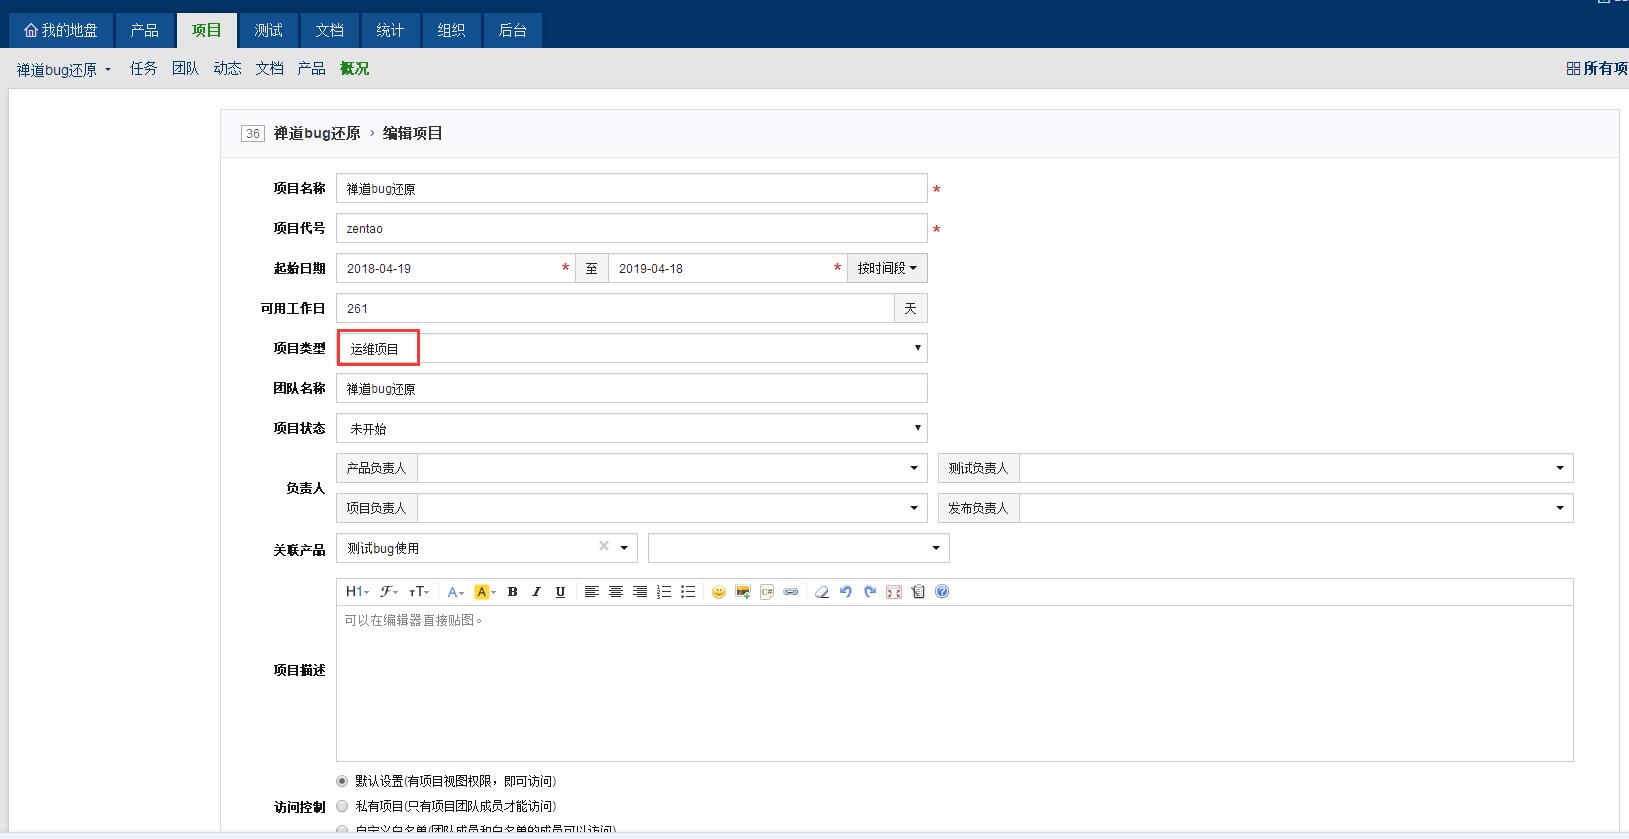Screen dimensions: 1629x839
Task: Toggle underline formatting in description editor
Action: tap(560, 592)
